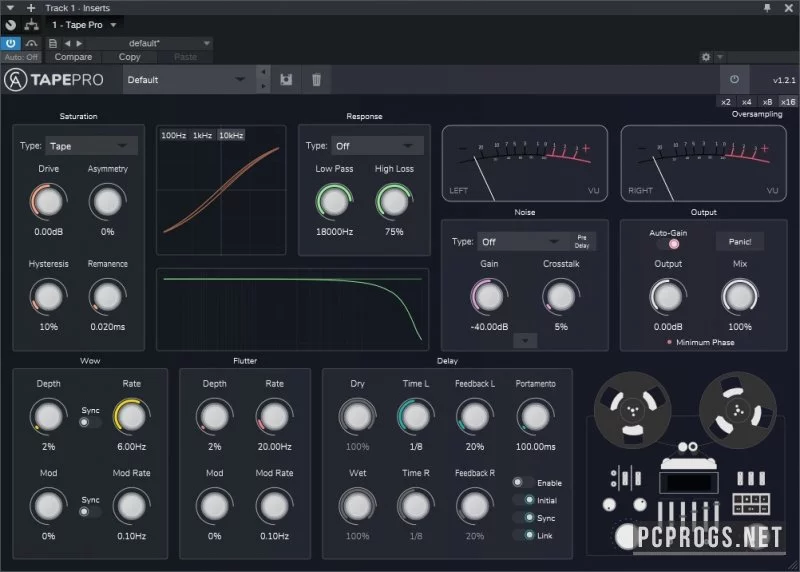Toggle Minimum Phase option
Screen dimensions: 800x572
pos(701,342)
